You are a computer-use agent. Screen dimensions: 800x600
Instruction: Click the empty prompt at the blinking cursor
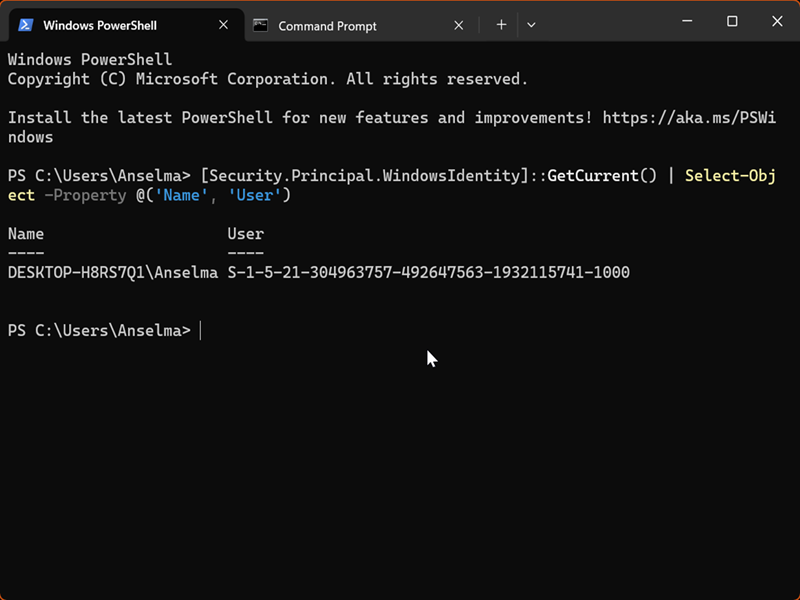click(201, 330)
